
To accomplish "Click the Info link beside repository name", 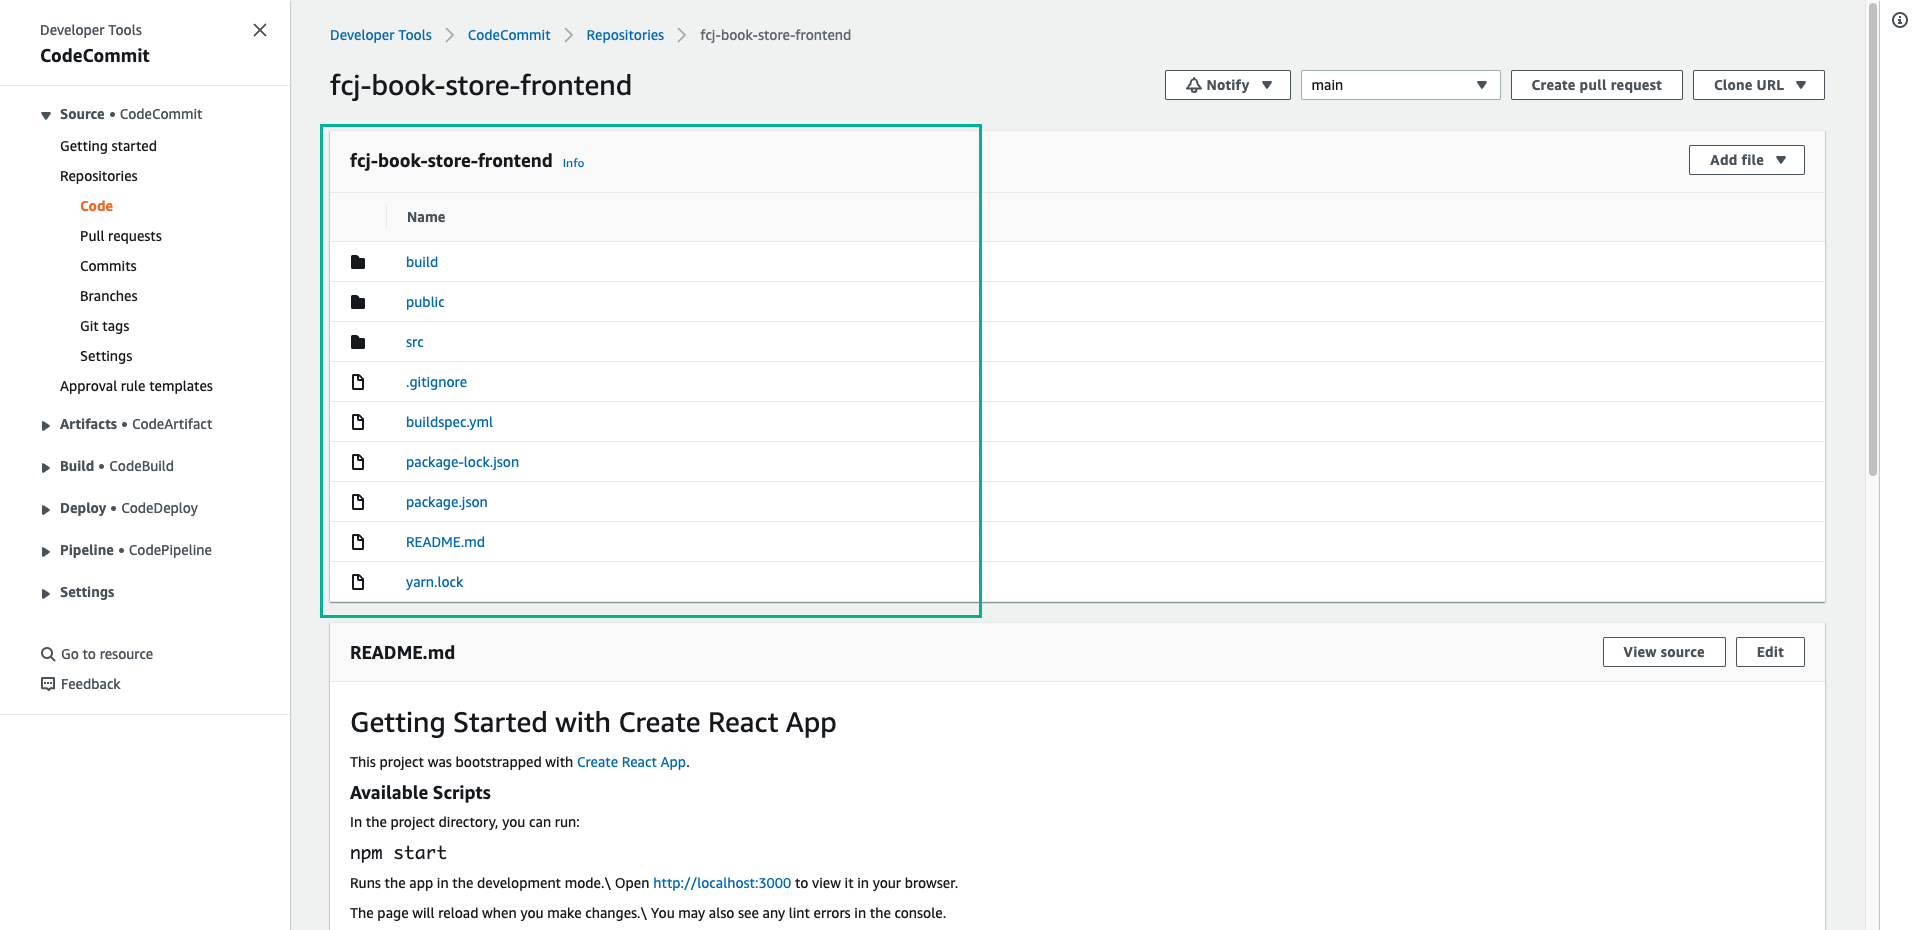I will pyautogui.click(x=573, y=163).
